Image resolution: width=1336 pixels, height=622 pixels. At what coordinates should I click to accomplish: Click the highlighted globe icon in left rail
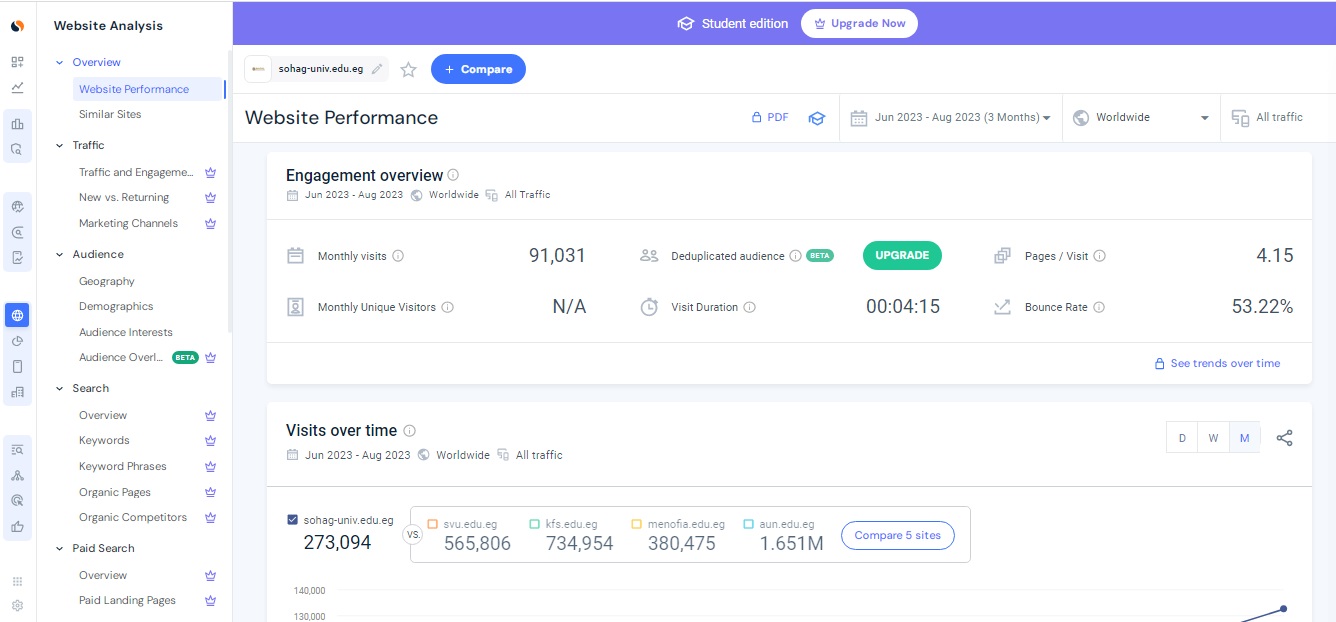17,316
